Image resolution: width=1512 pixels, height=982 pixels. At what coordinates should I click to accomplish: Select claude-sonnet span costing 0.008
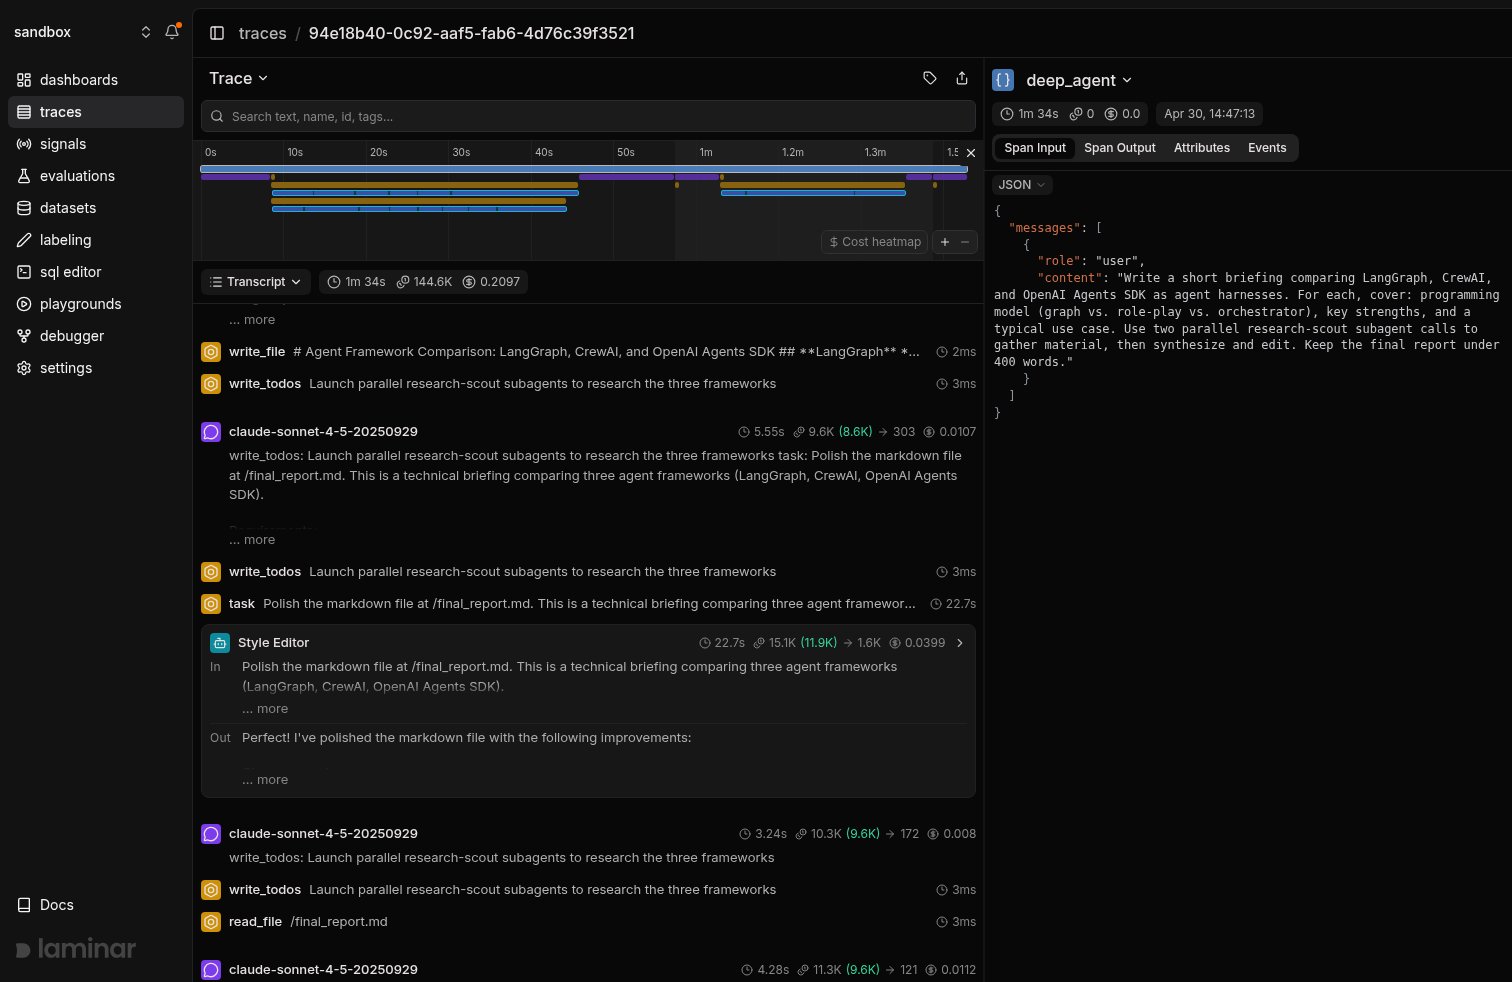coord(588,834)
